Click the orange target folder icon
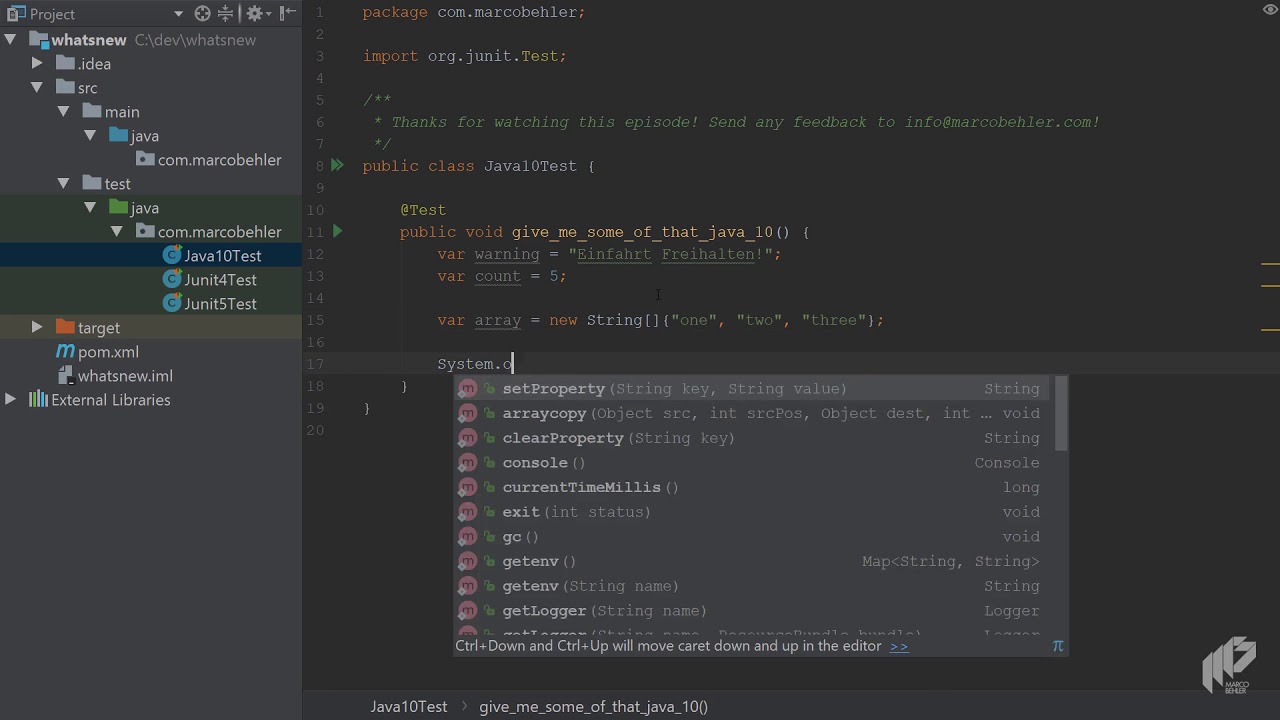Viewport: 1280px width, 720px height. pyautogui.click(x=65, y=327)
